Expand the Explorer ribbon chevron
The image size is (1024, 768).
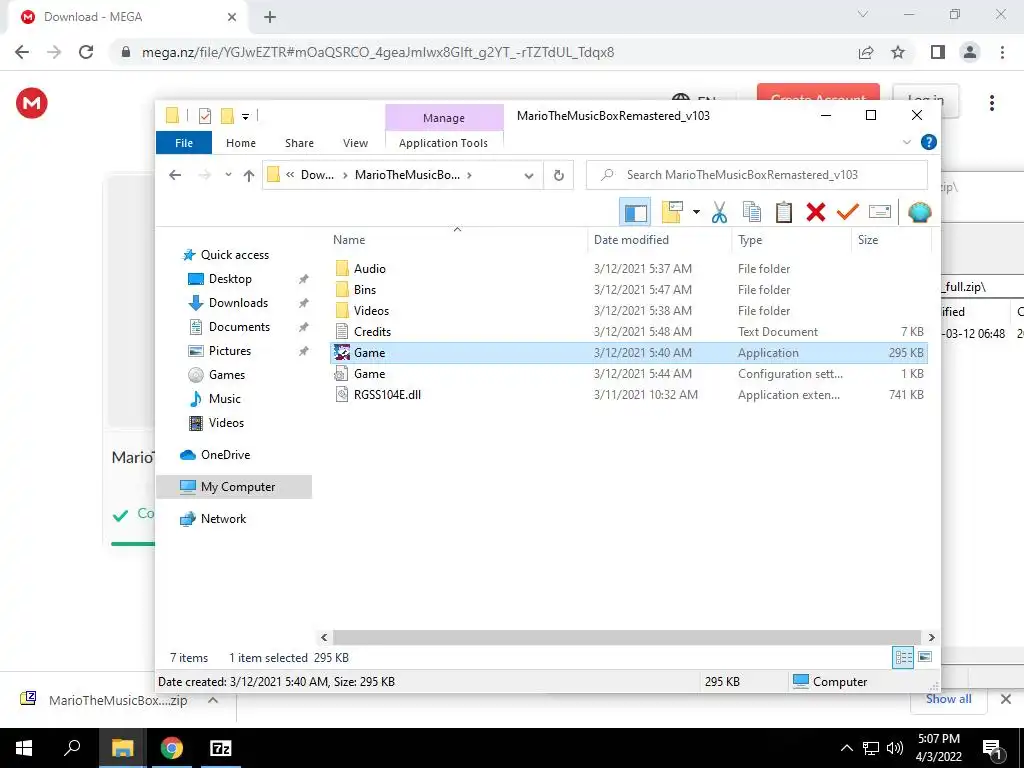pos(906,142)
